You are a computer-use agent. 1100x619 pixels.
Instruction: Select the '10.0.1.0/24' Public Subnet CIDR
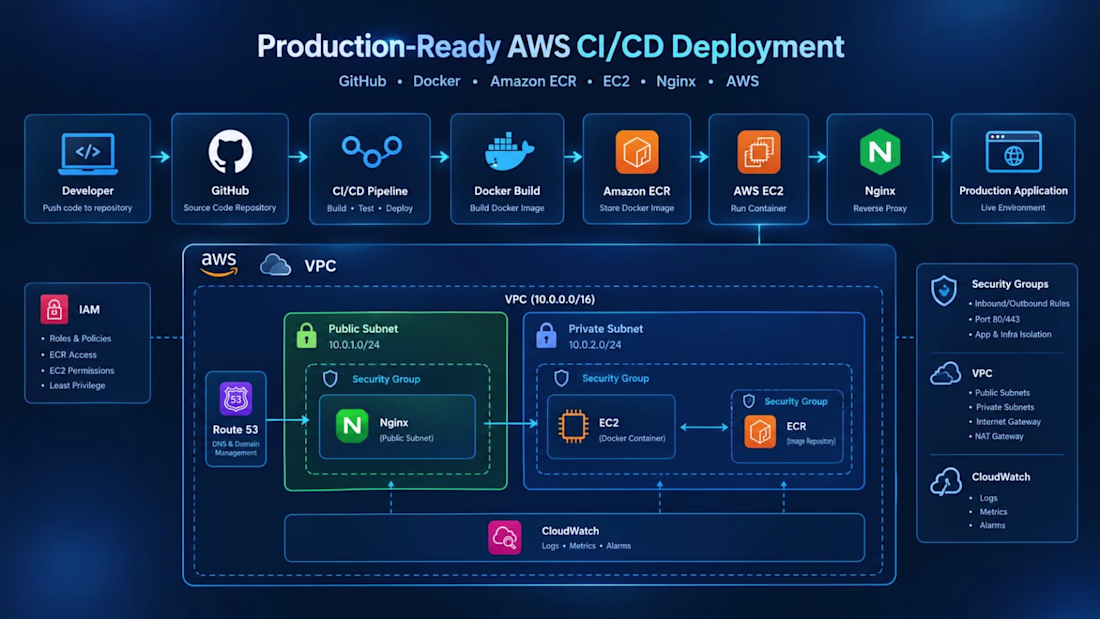pyautogui.click(x=354, y=345)
